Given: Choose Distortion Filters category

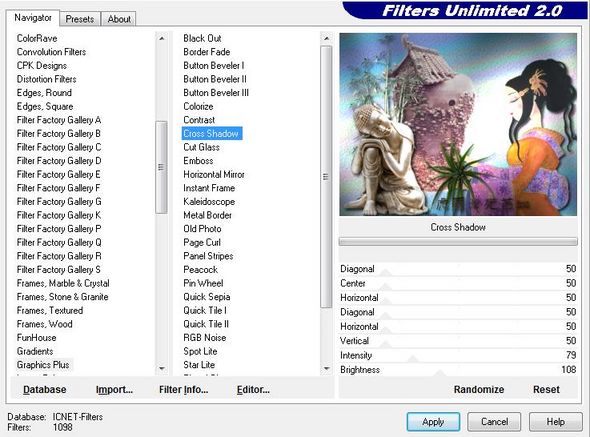Looking at the screenshot, I should pos(46,79).
